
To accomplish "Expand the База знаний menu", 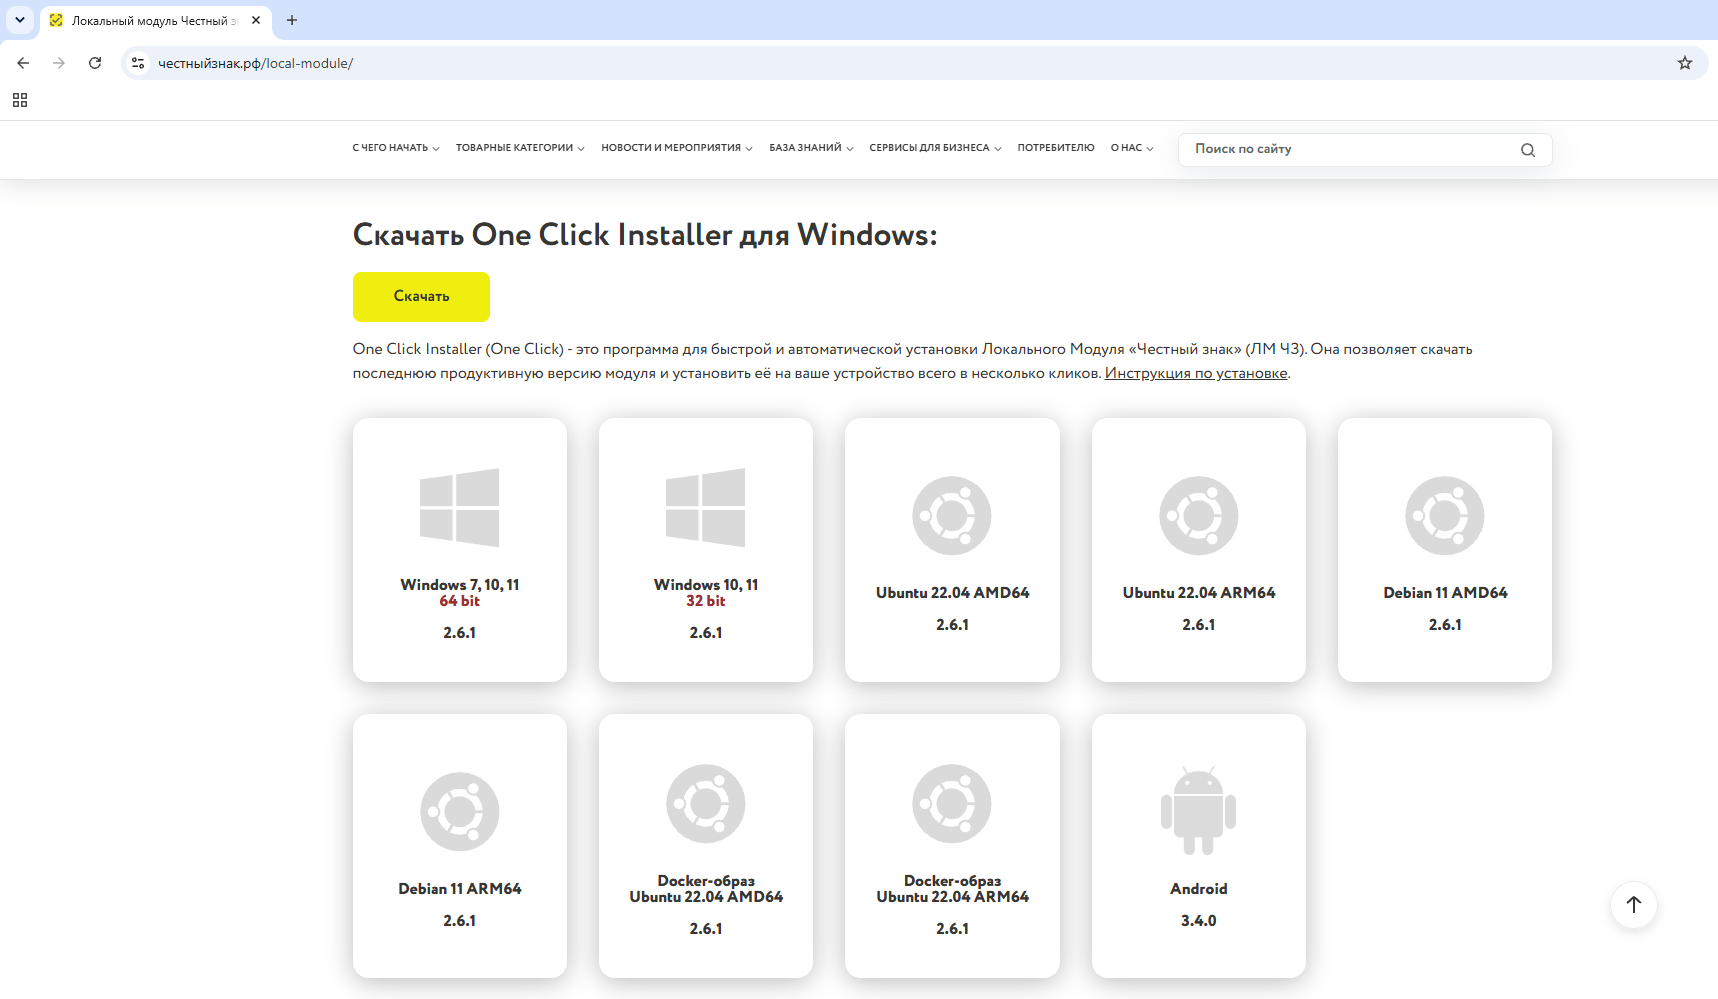I will pos(811,148).
